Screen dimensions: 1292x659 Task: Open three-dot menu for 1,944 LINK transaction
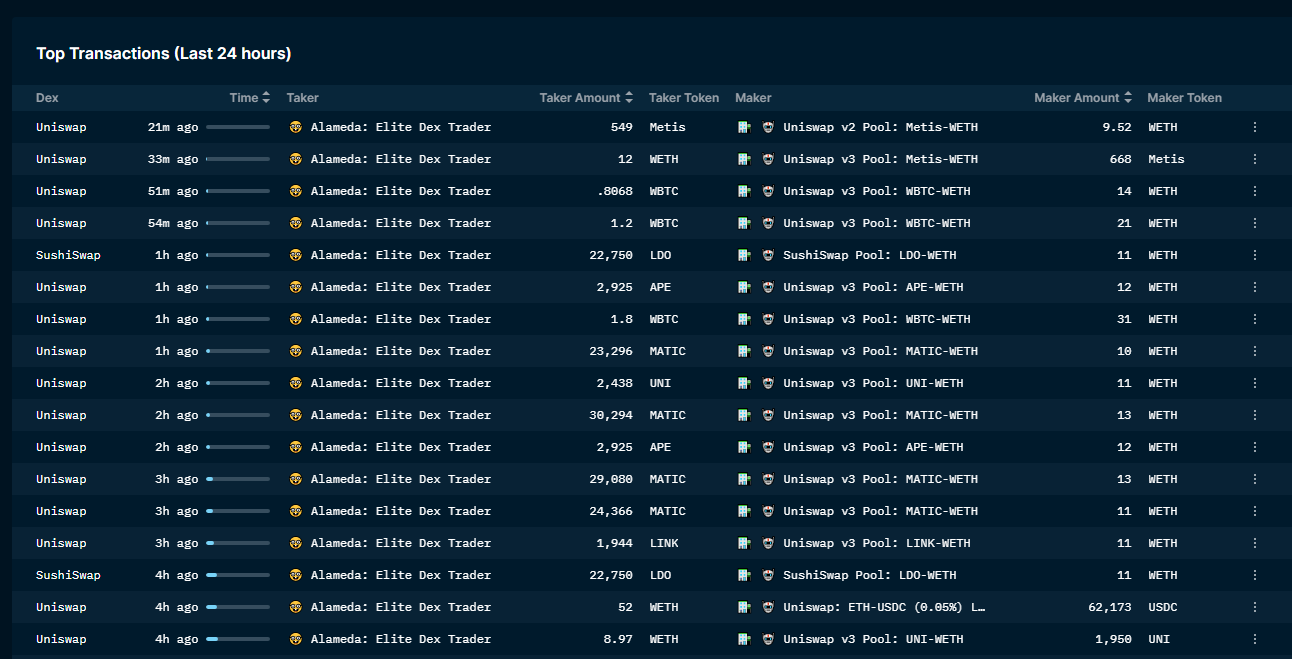pyautogui.click(x=1254, y=543)
